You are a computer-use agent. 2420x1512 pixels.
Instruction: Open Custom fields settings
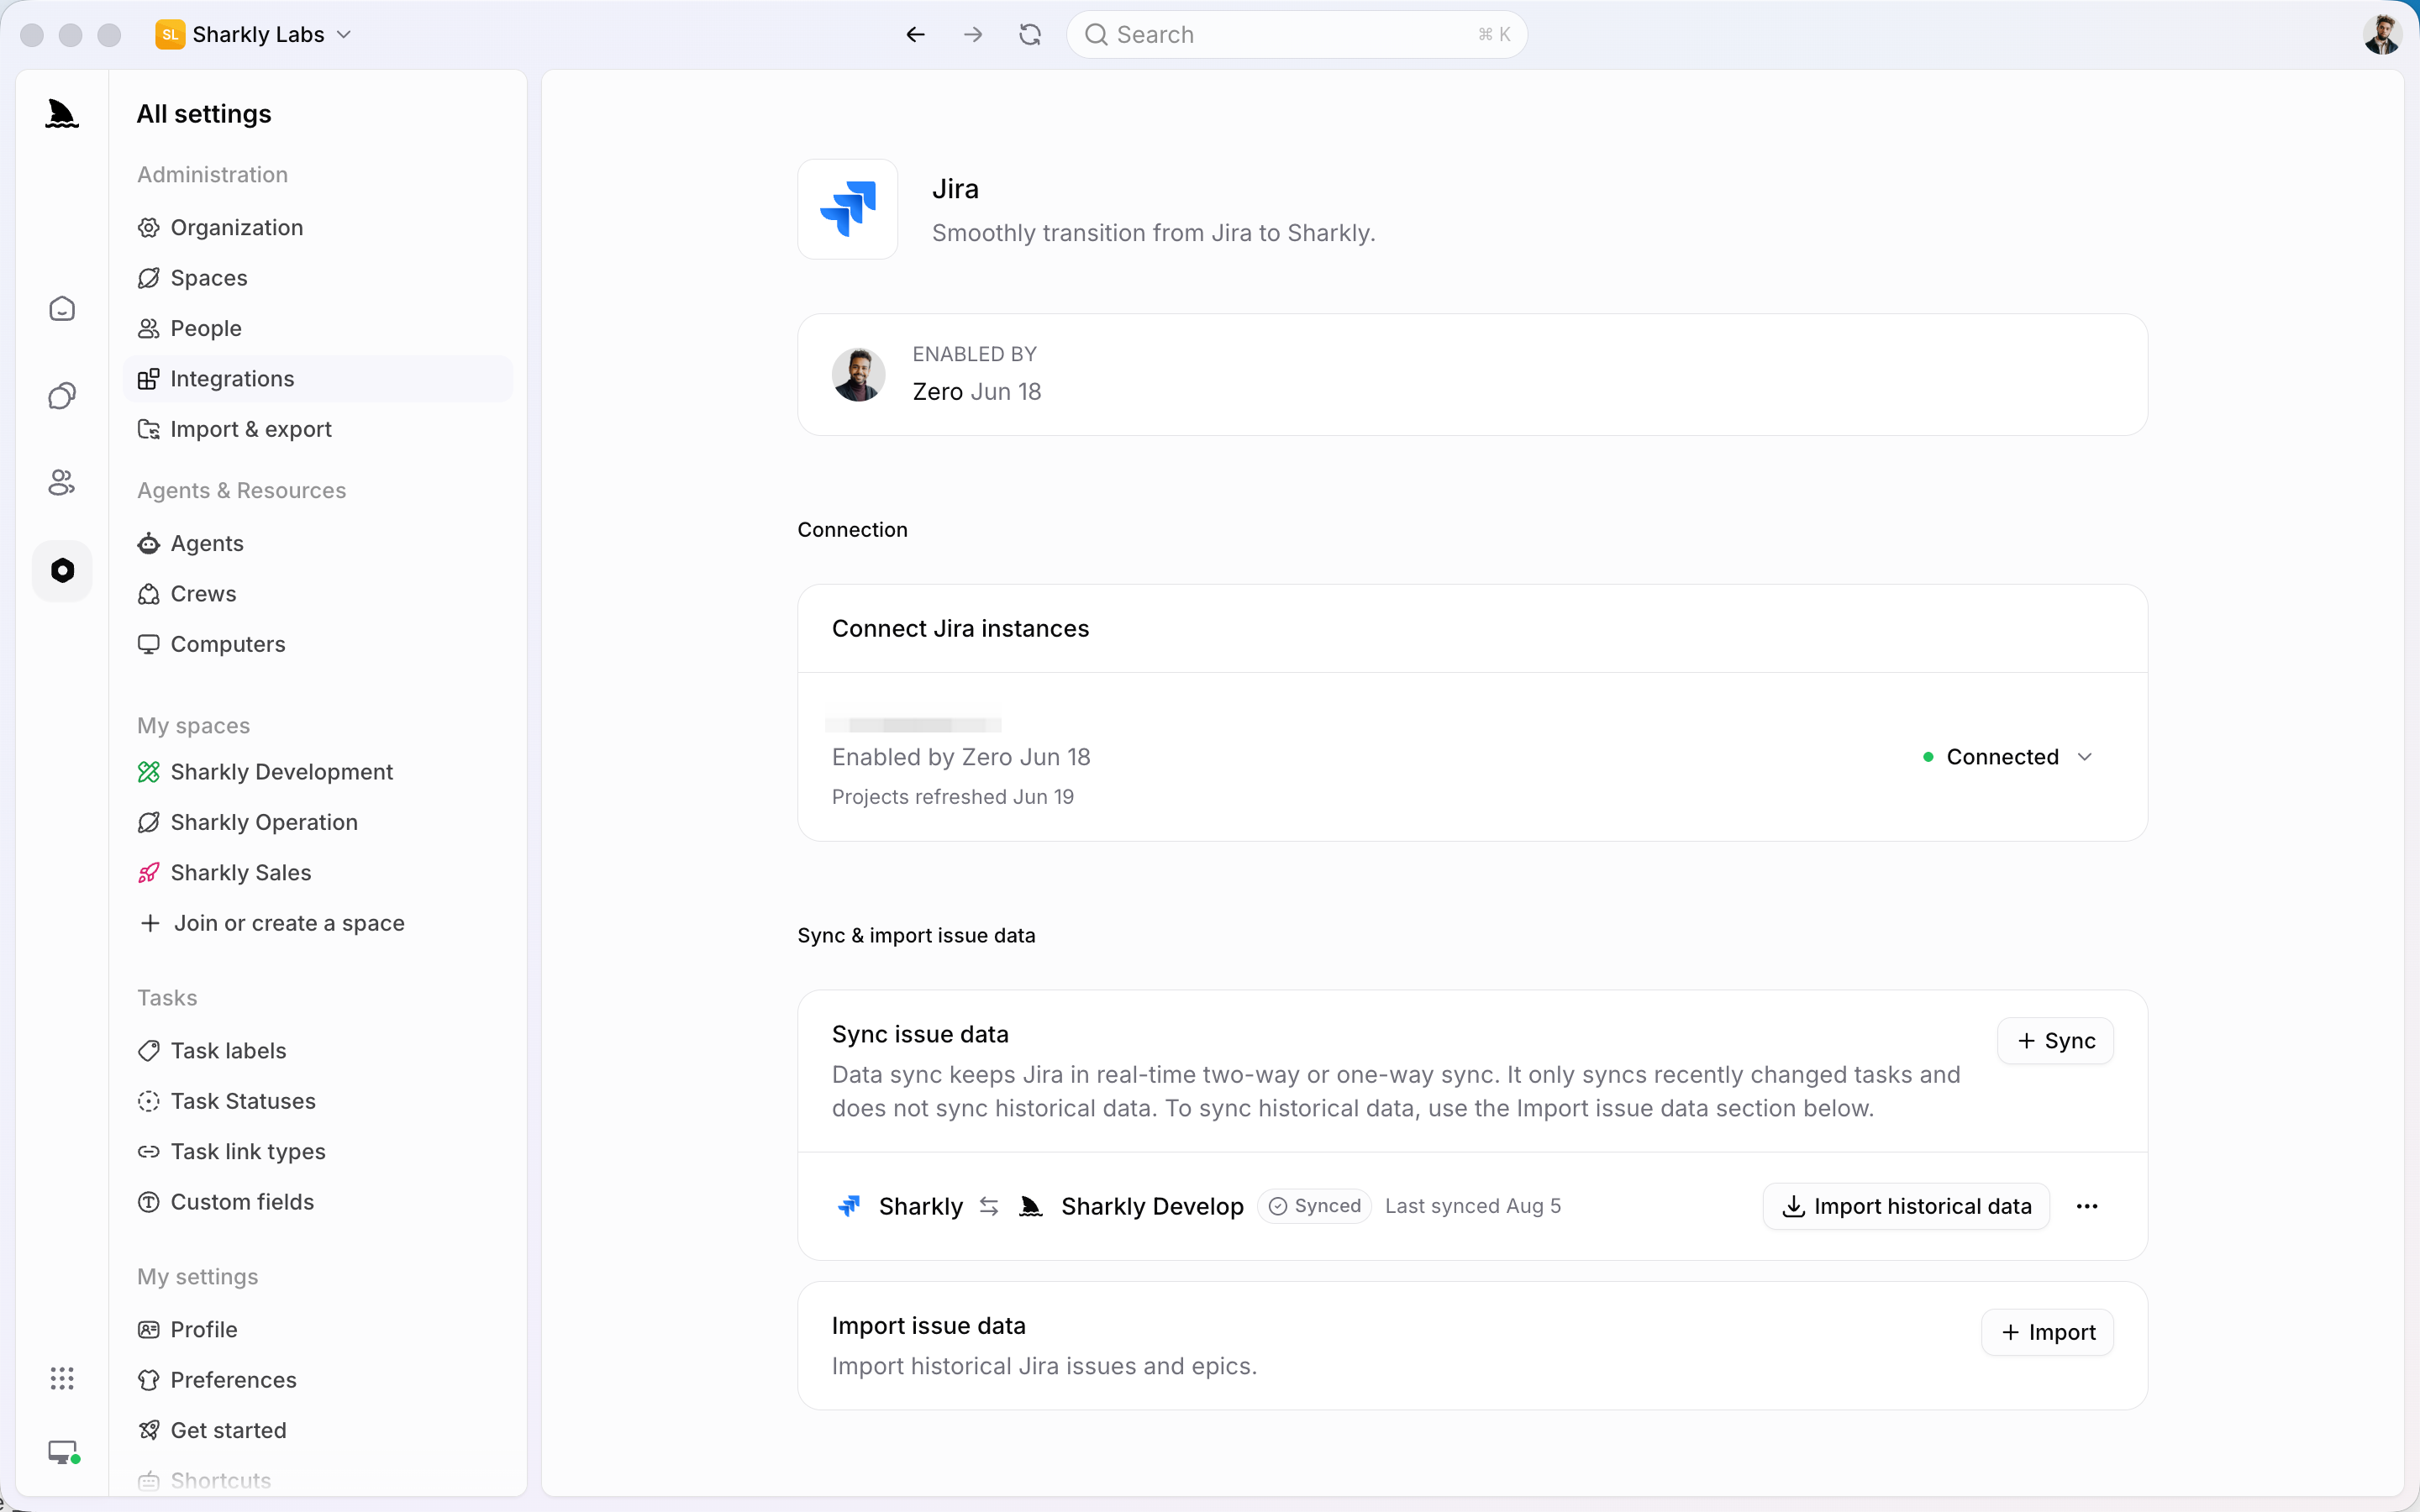coord(318,1202)
